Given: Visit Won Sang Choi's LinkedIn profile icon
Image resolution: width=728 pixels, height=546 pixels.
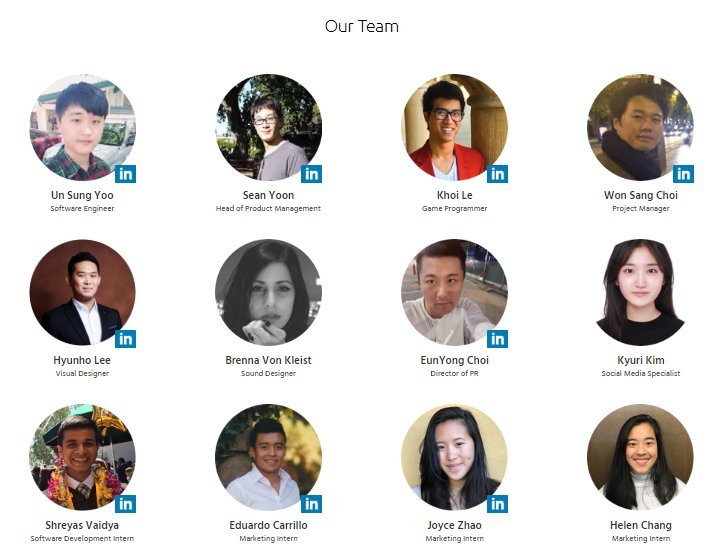Looking at the screenshot, I should point(683,174).
